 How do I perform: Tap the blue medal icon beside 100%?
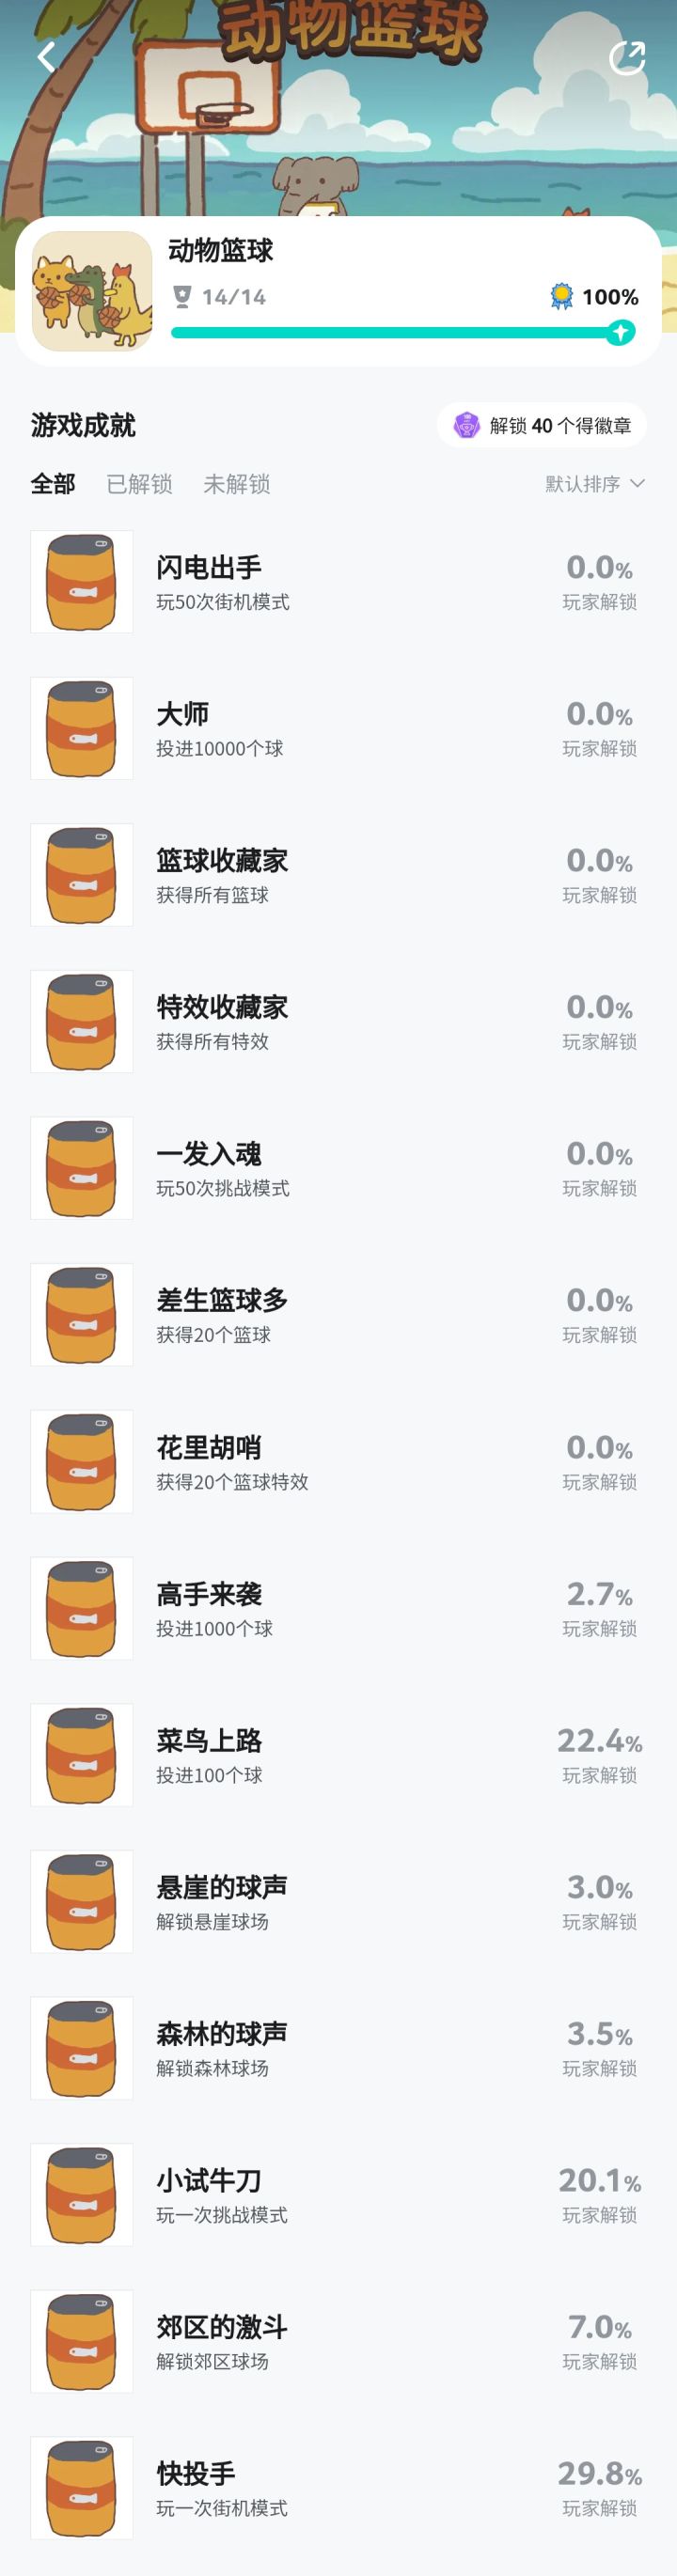(562, 296)
